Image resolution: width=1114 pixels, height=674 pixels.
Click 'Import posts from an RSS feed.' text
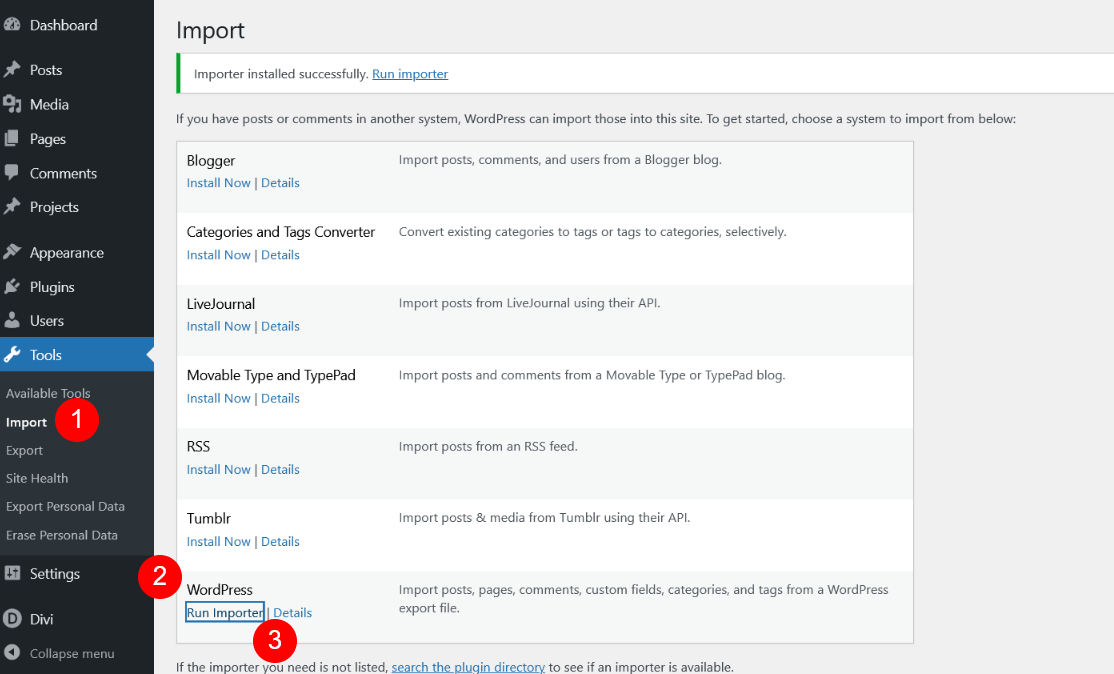[488, 446]
